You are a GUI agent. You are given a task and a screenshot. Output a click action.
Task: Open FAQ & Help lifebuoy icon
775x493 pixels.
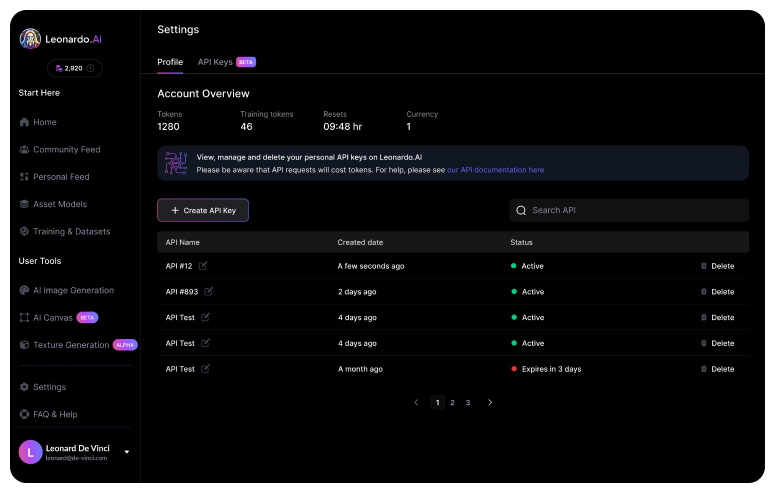tap(24, 414)
